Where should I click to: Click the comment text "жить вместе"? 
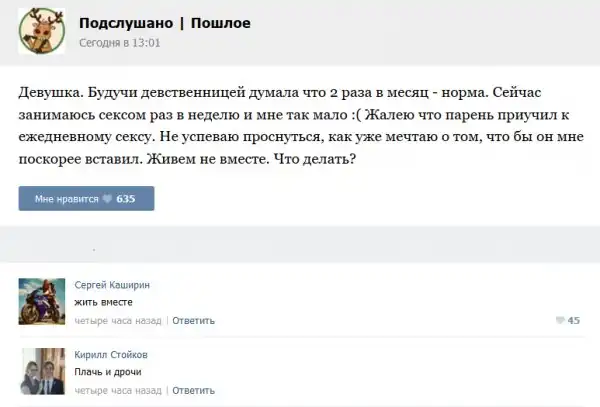[x=103, y=302]
